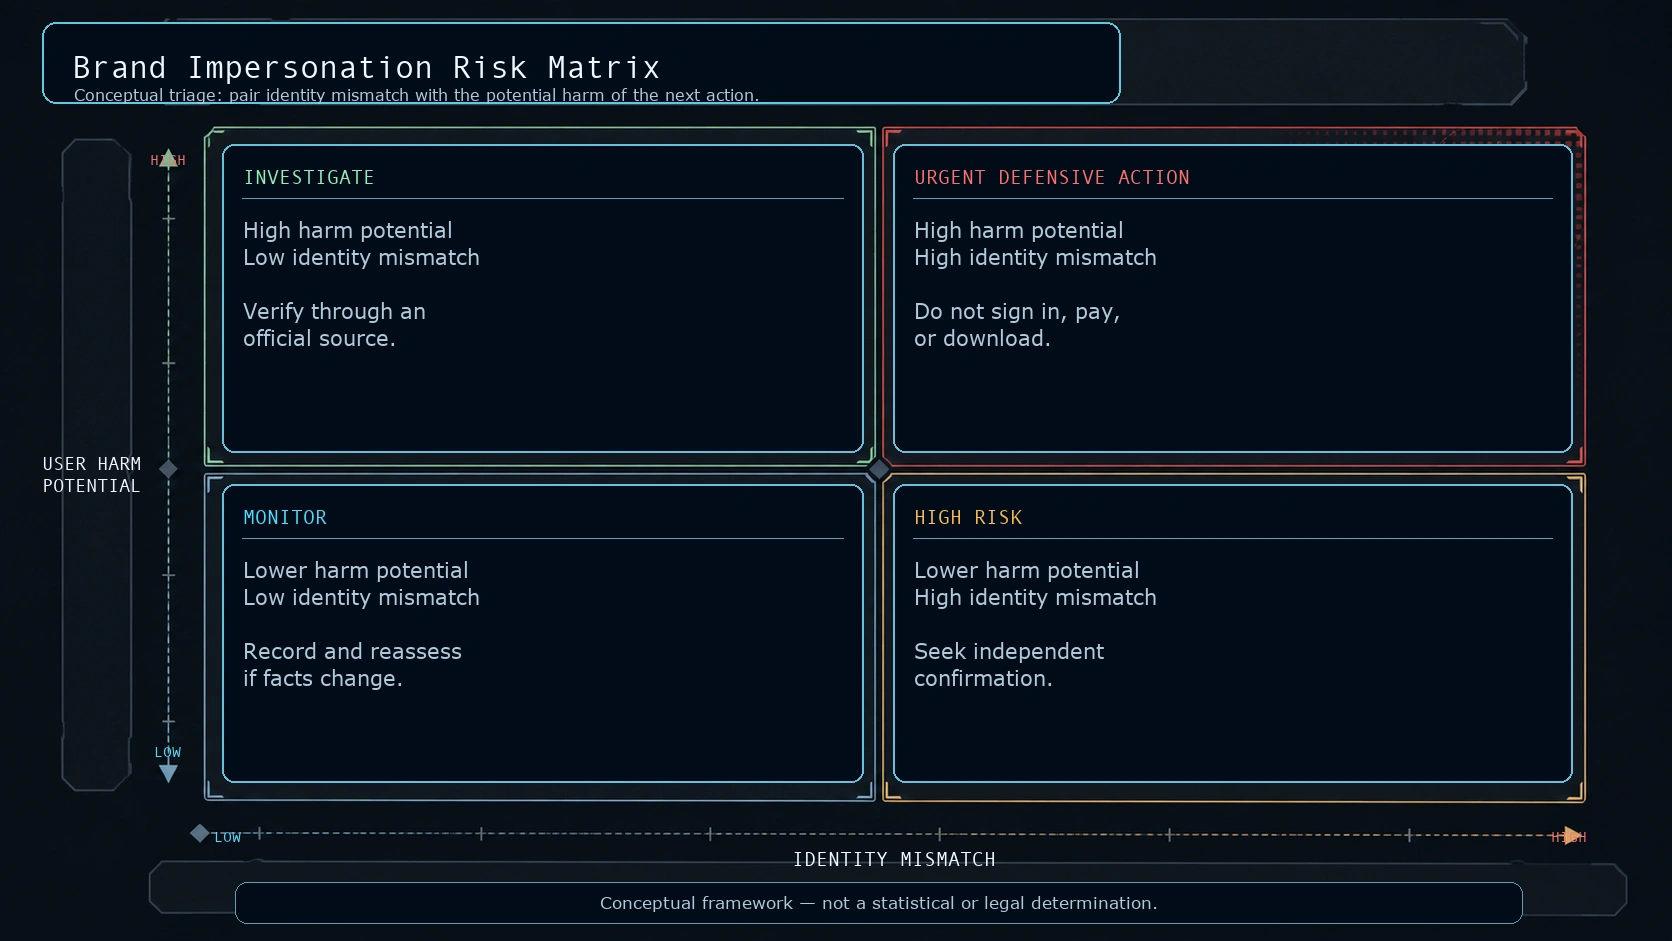The width and height of the screenshot is (1672, 941).
Task: Select the MONITOR quadrant heading
Action: [x=285, y=518]
